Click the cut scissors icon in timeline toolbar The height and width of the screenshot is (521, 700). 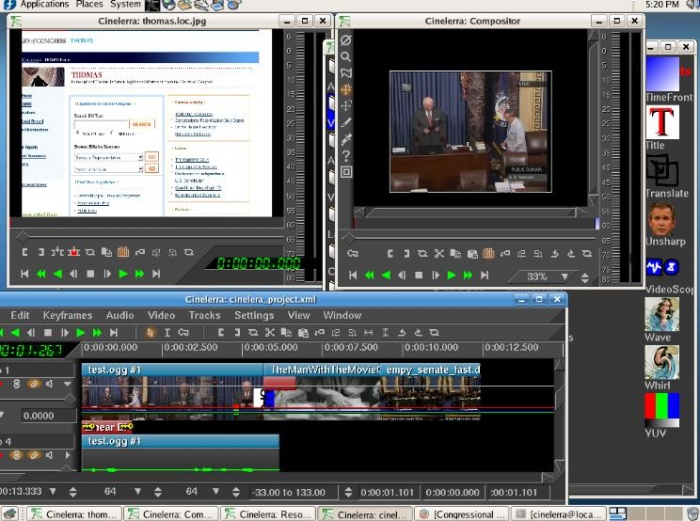(269, 332)
